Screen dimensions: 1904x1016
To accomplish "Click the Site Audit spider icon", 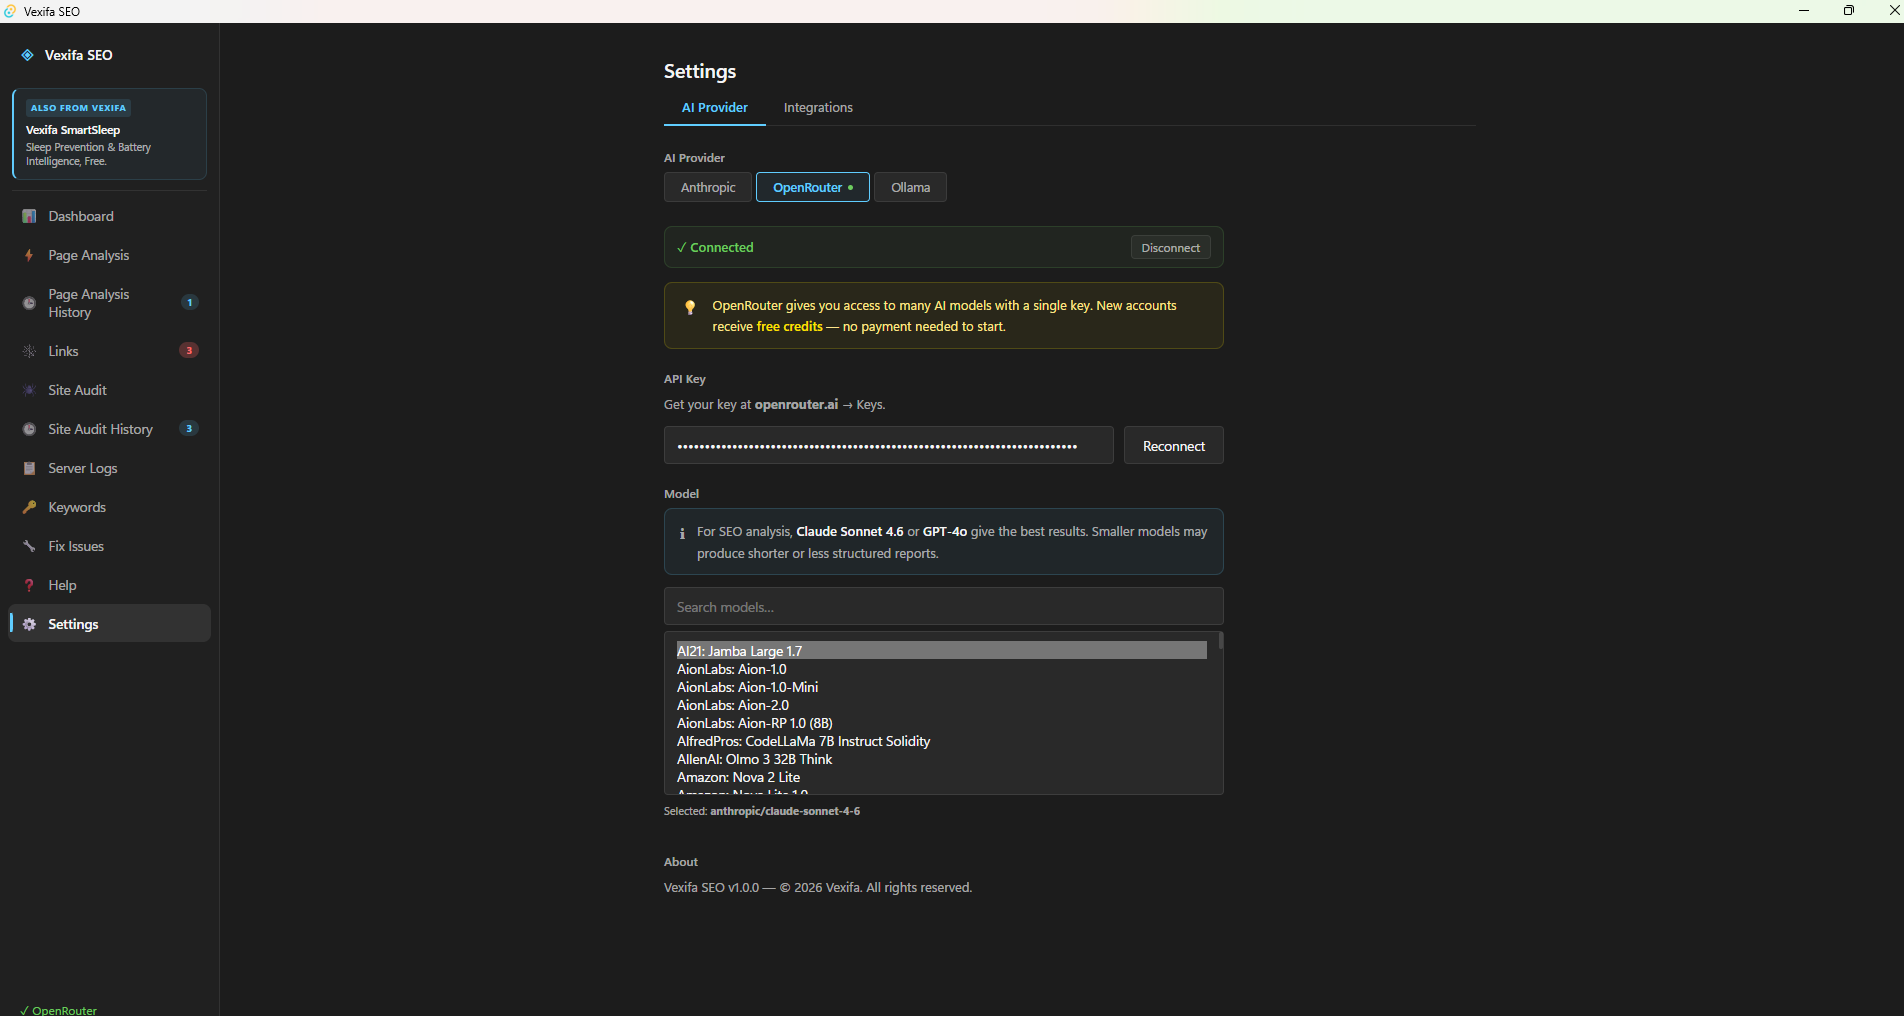I will [x=29, y=390].
